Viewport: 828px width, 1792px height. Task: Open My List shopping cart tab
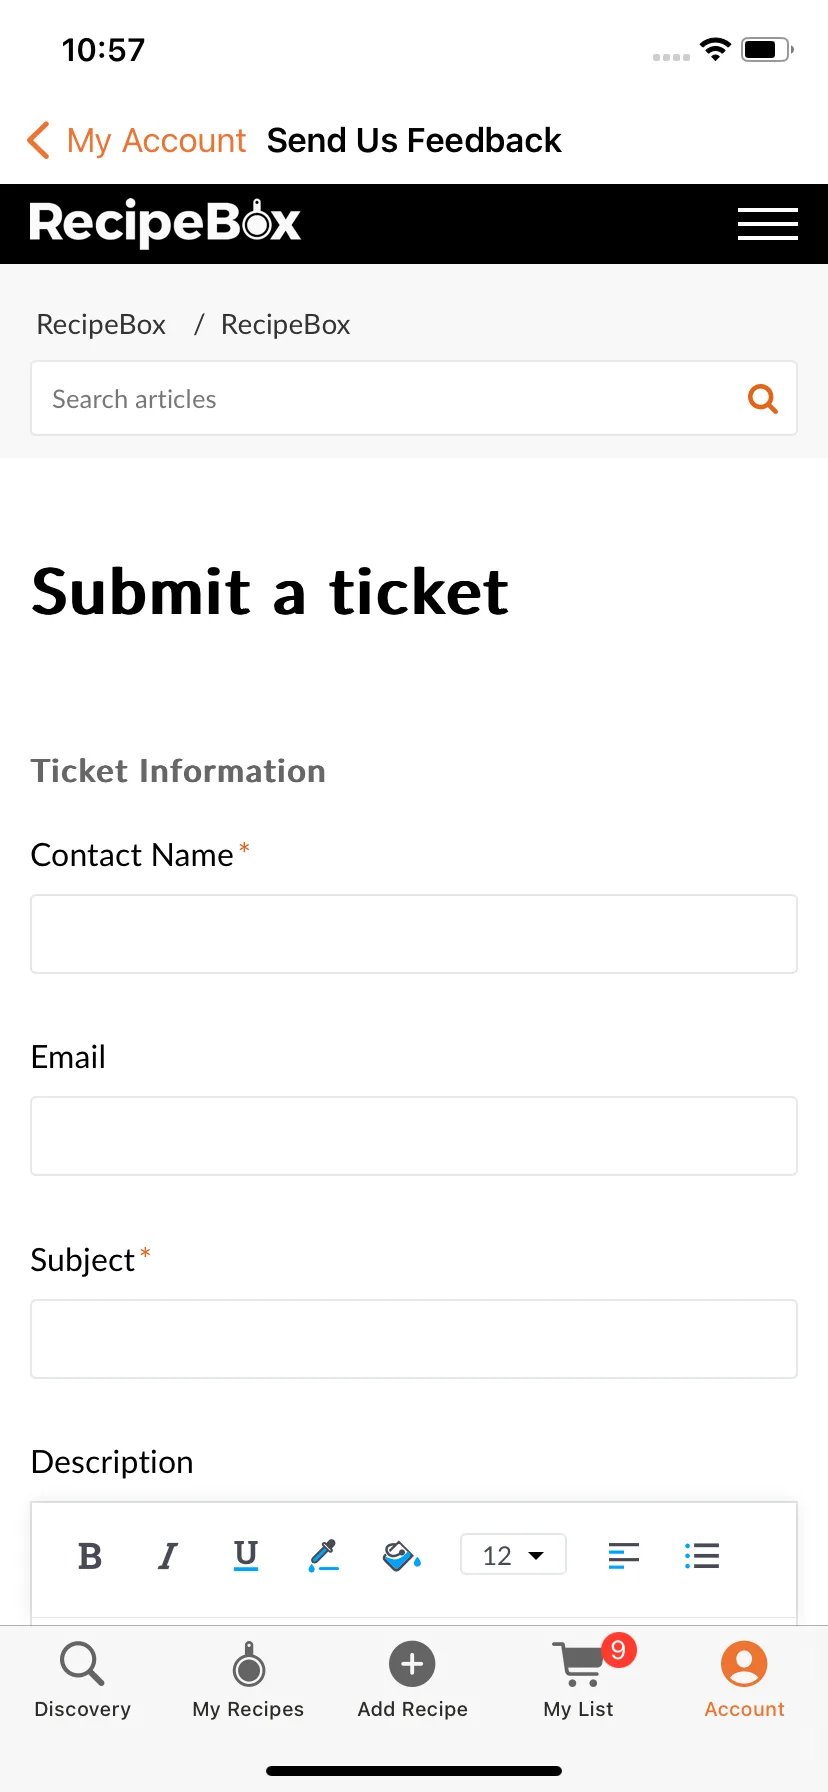(x=580, y=1680)
